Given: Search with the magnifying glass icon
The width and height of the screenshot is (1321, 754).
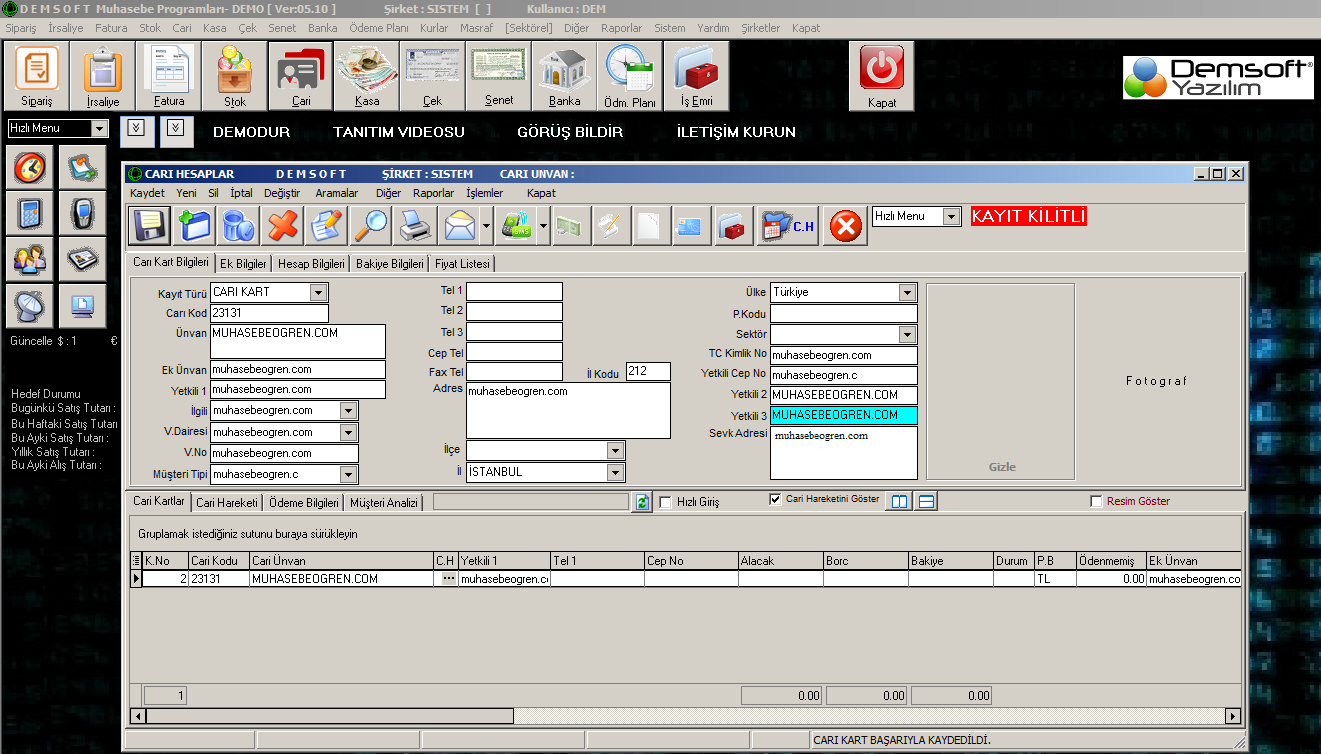Looking at the screenshot, I should click(370, 226).
